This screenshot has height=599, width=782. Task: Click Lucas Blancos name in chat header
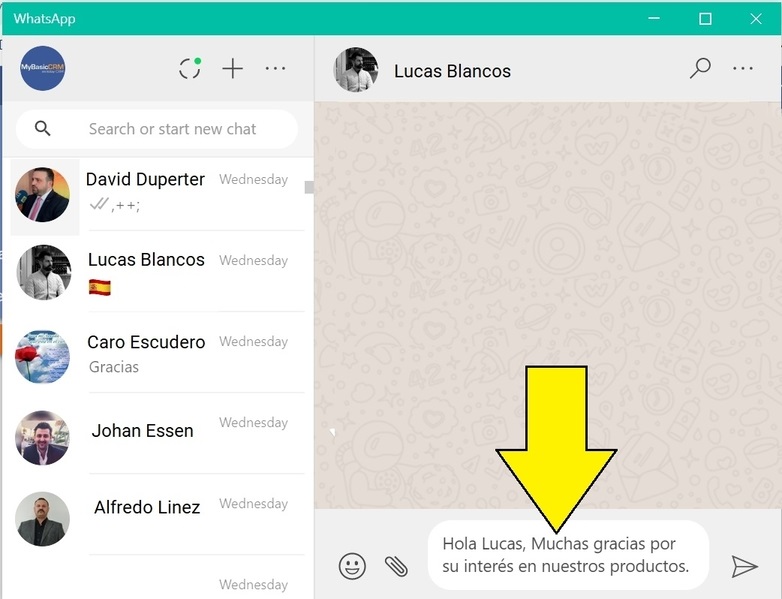click(x=452, y=71)
